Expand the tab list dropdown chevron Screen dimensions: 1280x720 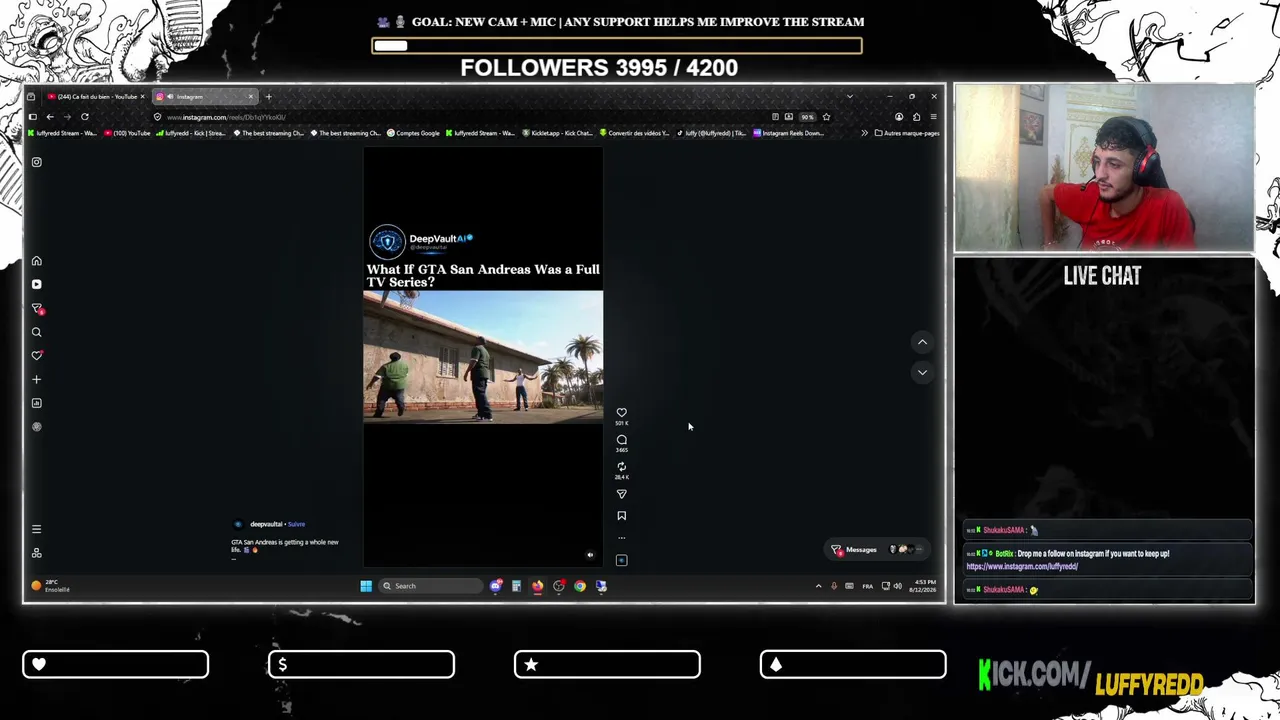point(849,97)
